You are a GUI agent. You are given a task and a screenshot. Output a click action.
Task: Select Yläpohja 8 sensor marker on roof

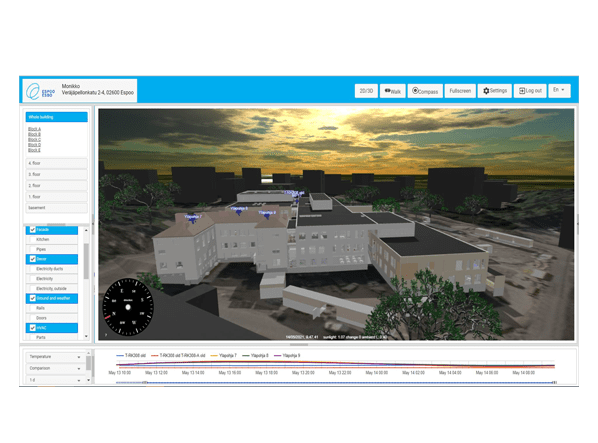(239, 211)
